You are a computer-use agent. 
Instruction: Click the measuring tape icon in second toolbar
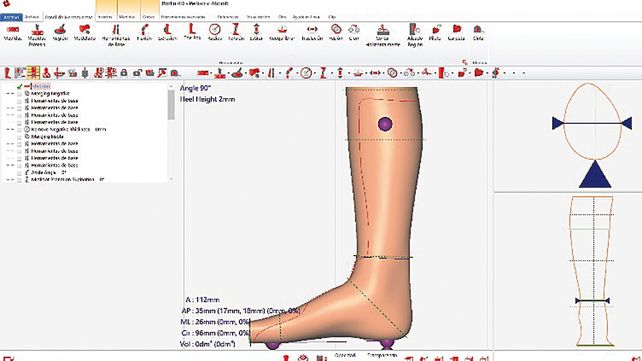pyautogui.click(x=175, y=73)
